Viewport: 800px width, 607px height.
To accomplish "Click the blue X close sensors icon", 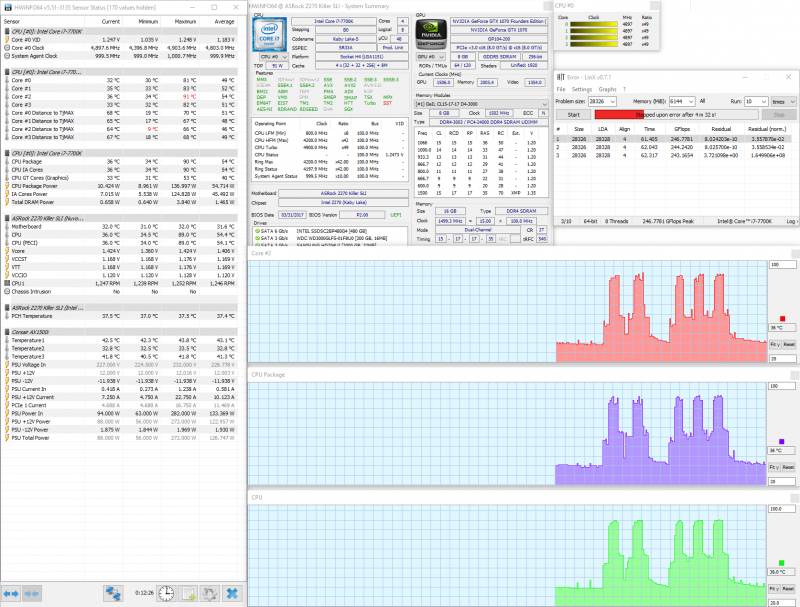I will point(232,594).
